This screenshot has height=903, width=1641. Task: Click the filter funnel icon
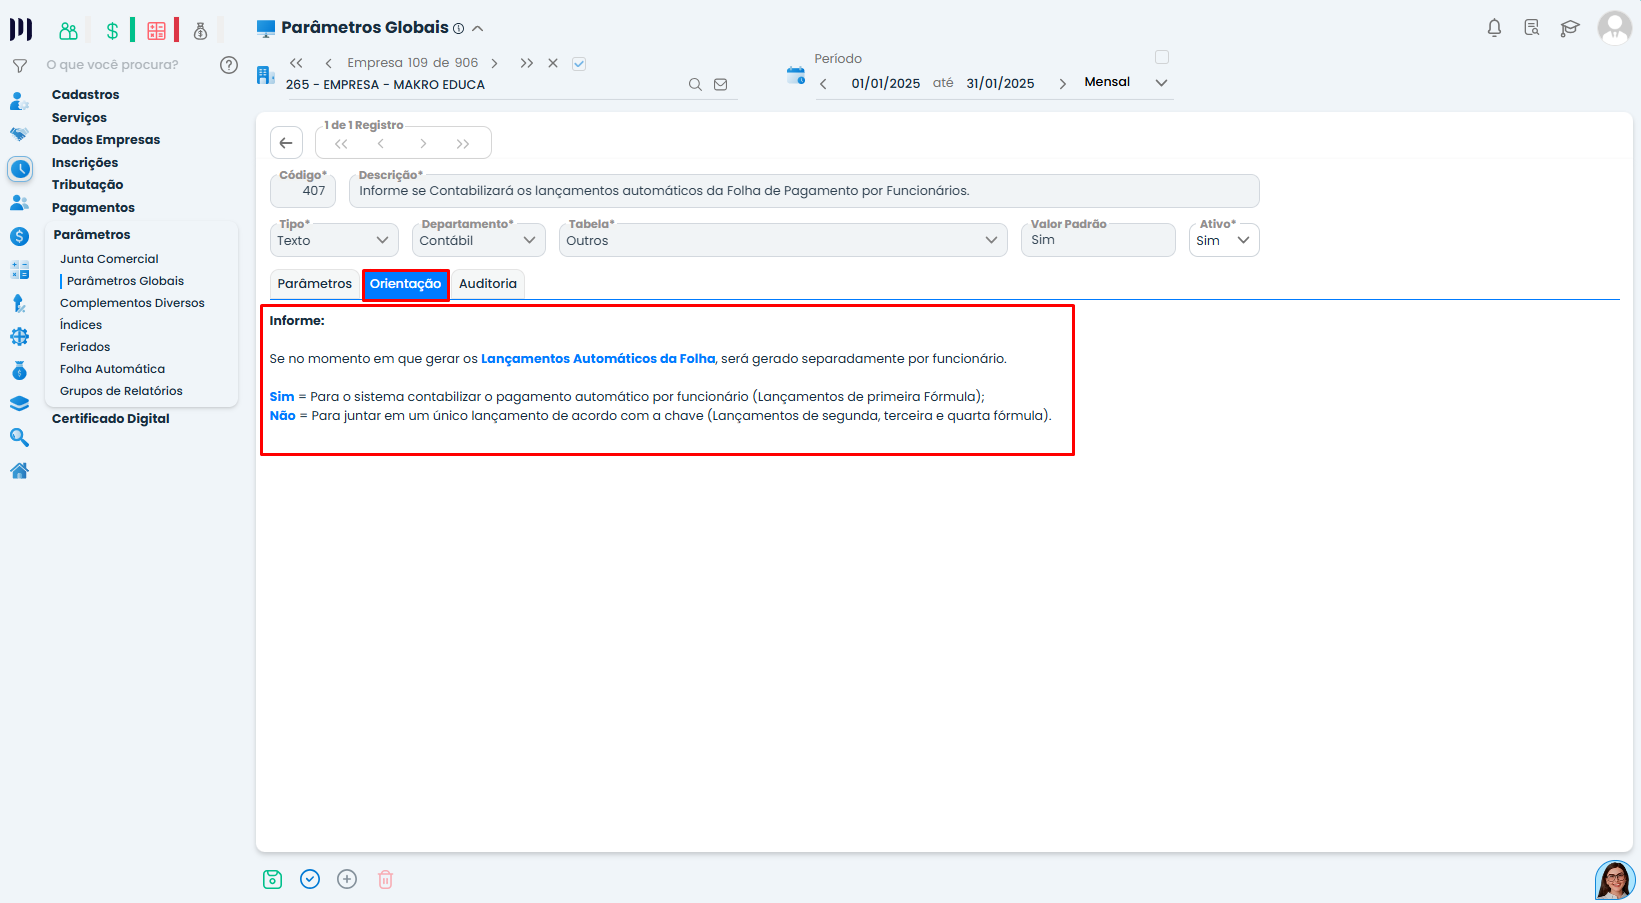pos(19,66)
